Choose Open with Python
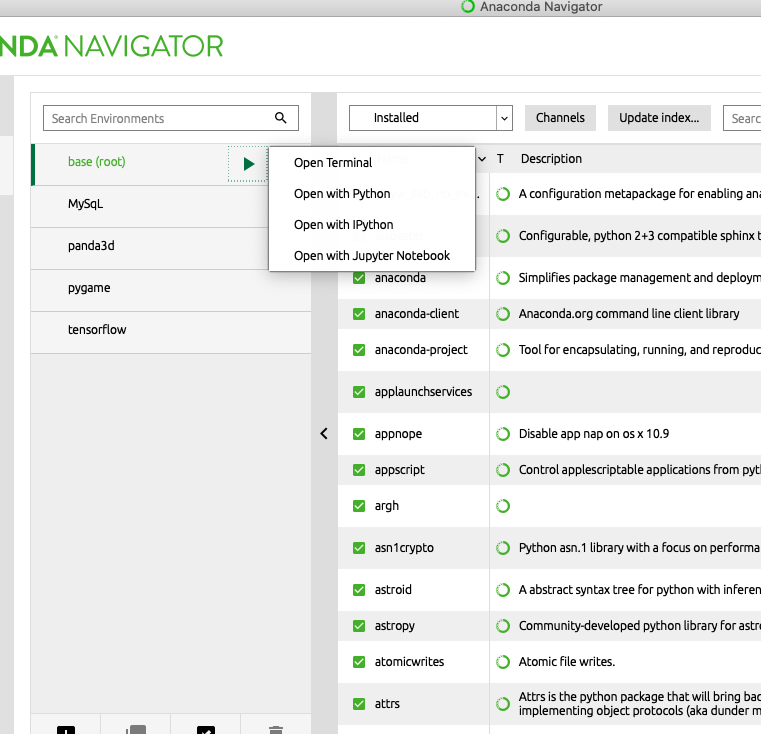 pos(372,194)
